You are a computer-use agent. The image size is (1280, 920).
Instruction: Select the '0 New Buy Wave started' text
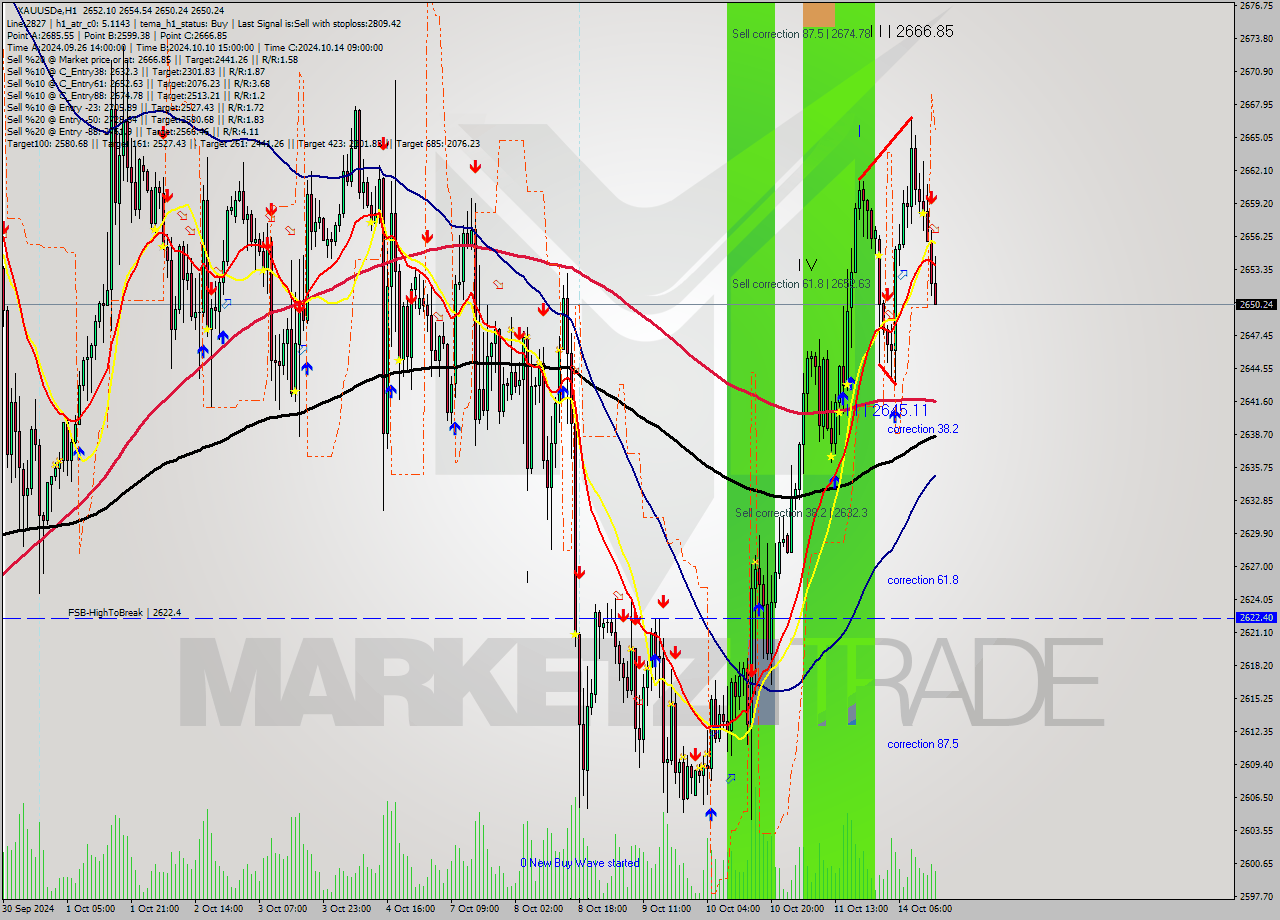[x=580, y=863]
